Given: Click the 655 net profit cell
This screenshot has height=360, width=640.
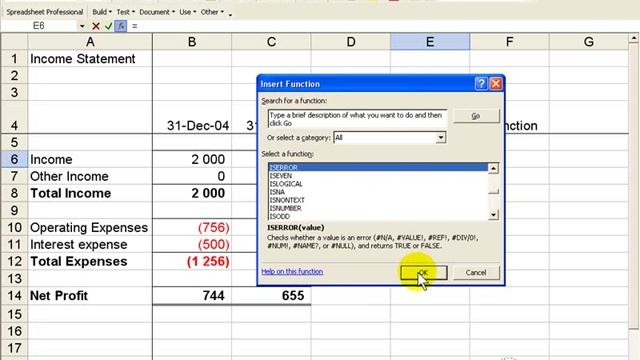Looking at the screenshot, I should (x=271, y=296).
